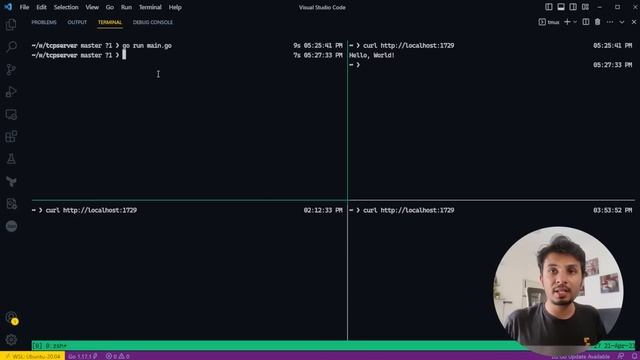Open the Testing flask icon view
This screenshot has height=360, width=640.
click(x=11, y=159)
